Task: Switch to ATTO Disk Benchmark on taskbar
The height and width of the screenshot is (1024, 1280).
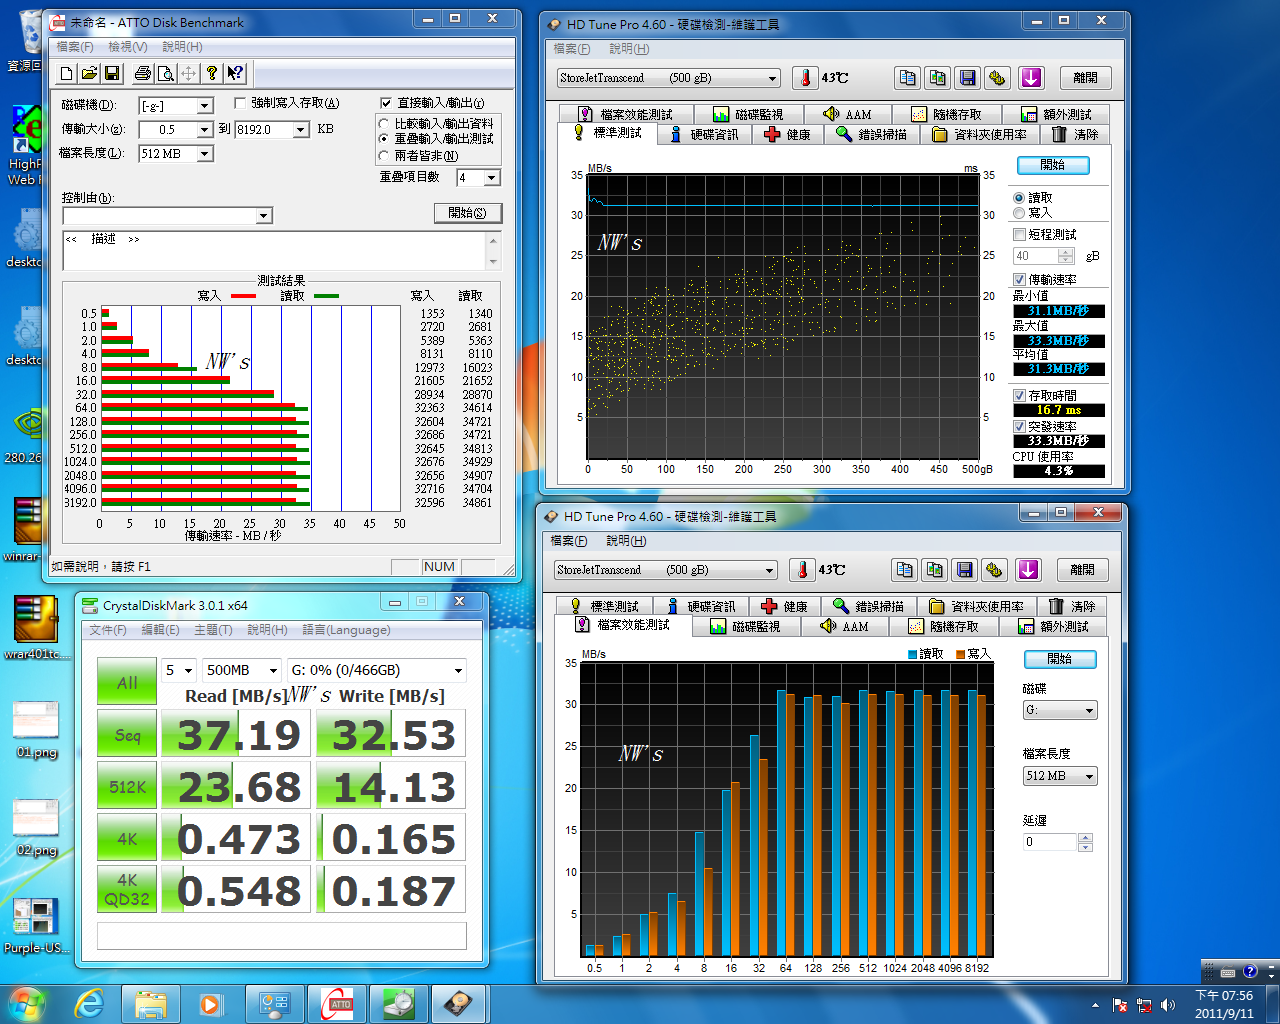Action: (x=337, y=1003)
